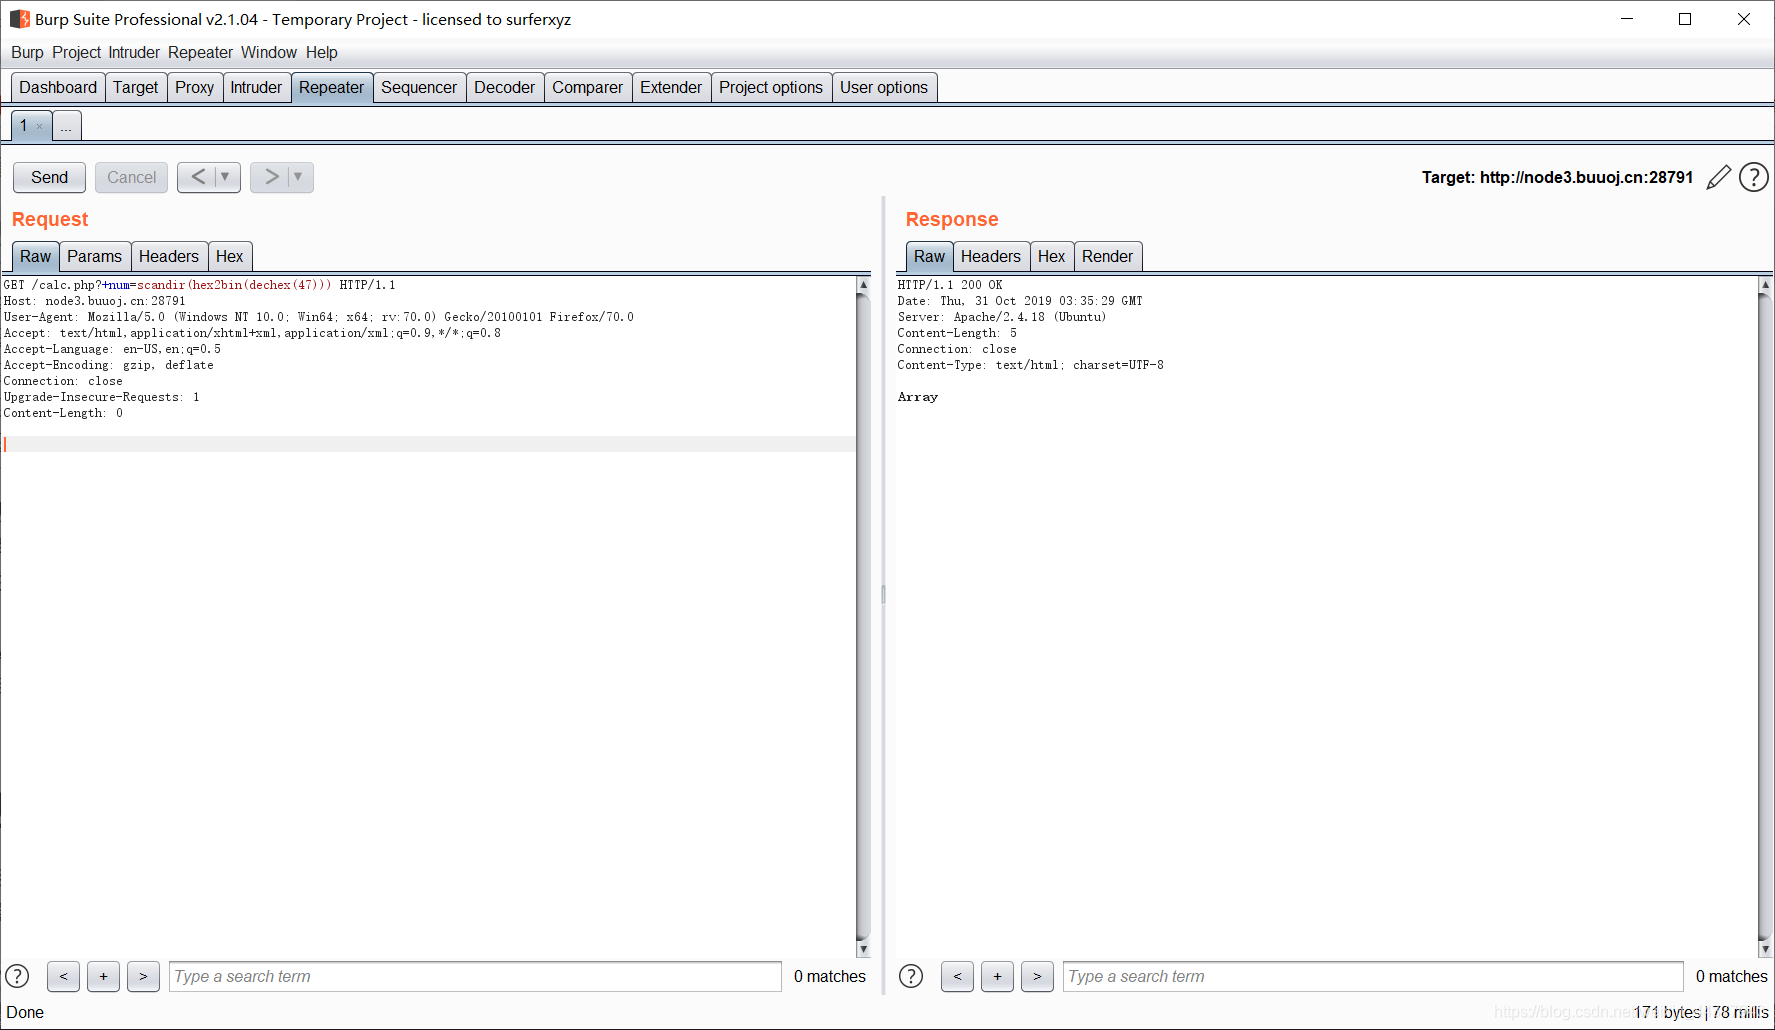Open the Repeater menu
Image resolution: width=1775 pixels, height=1030 pixels.
[200, 52]
